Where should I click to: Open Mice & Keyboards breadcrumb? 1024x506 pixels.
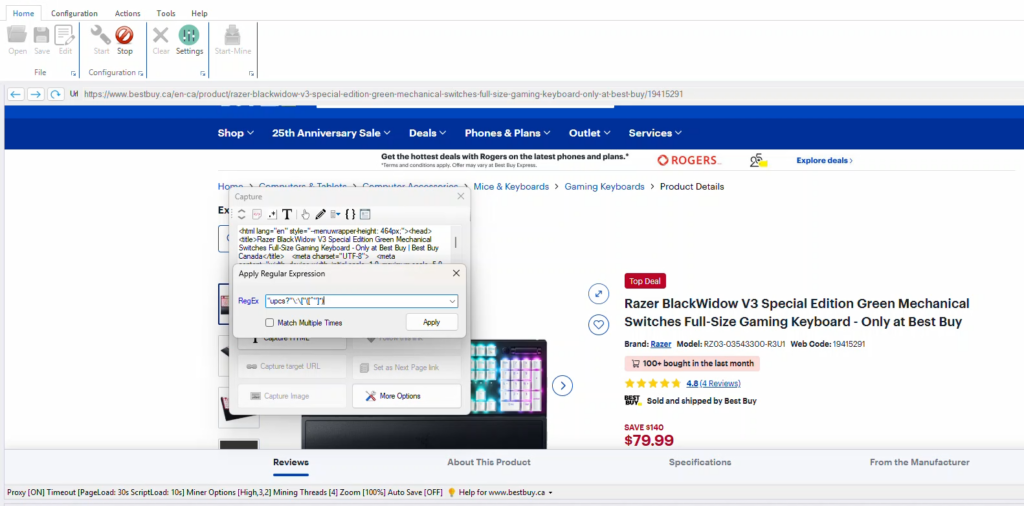point(511,187)
